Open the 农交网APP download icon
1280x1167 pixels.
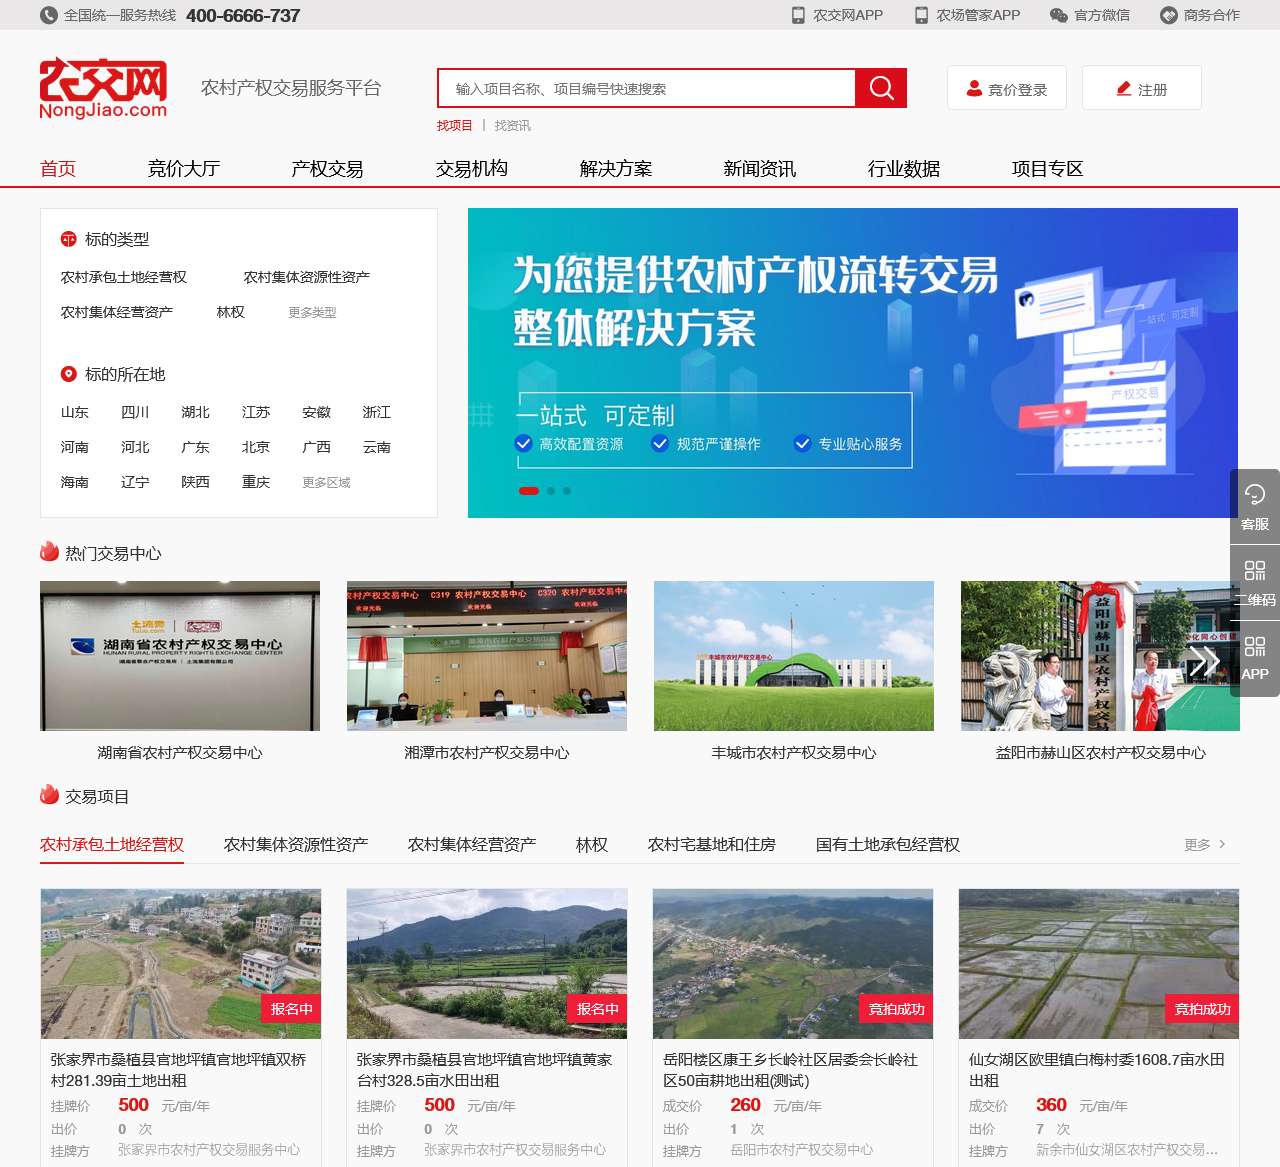pos(796,15)
